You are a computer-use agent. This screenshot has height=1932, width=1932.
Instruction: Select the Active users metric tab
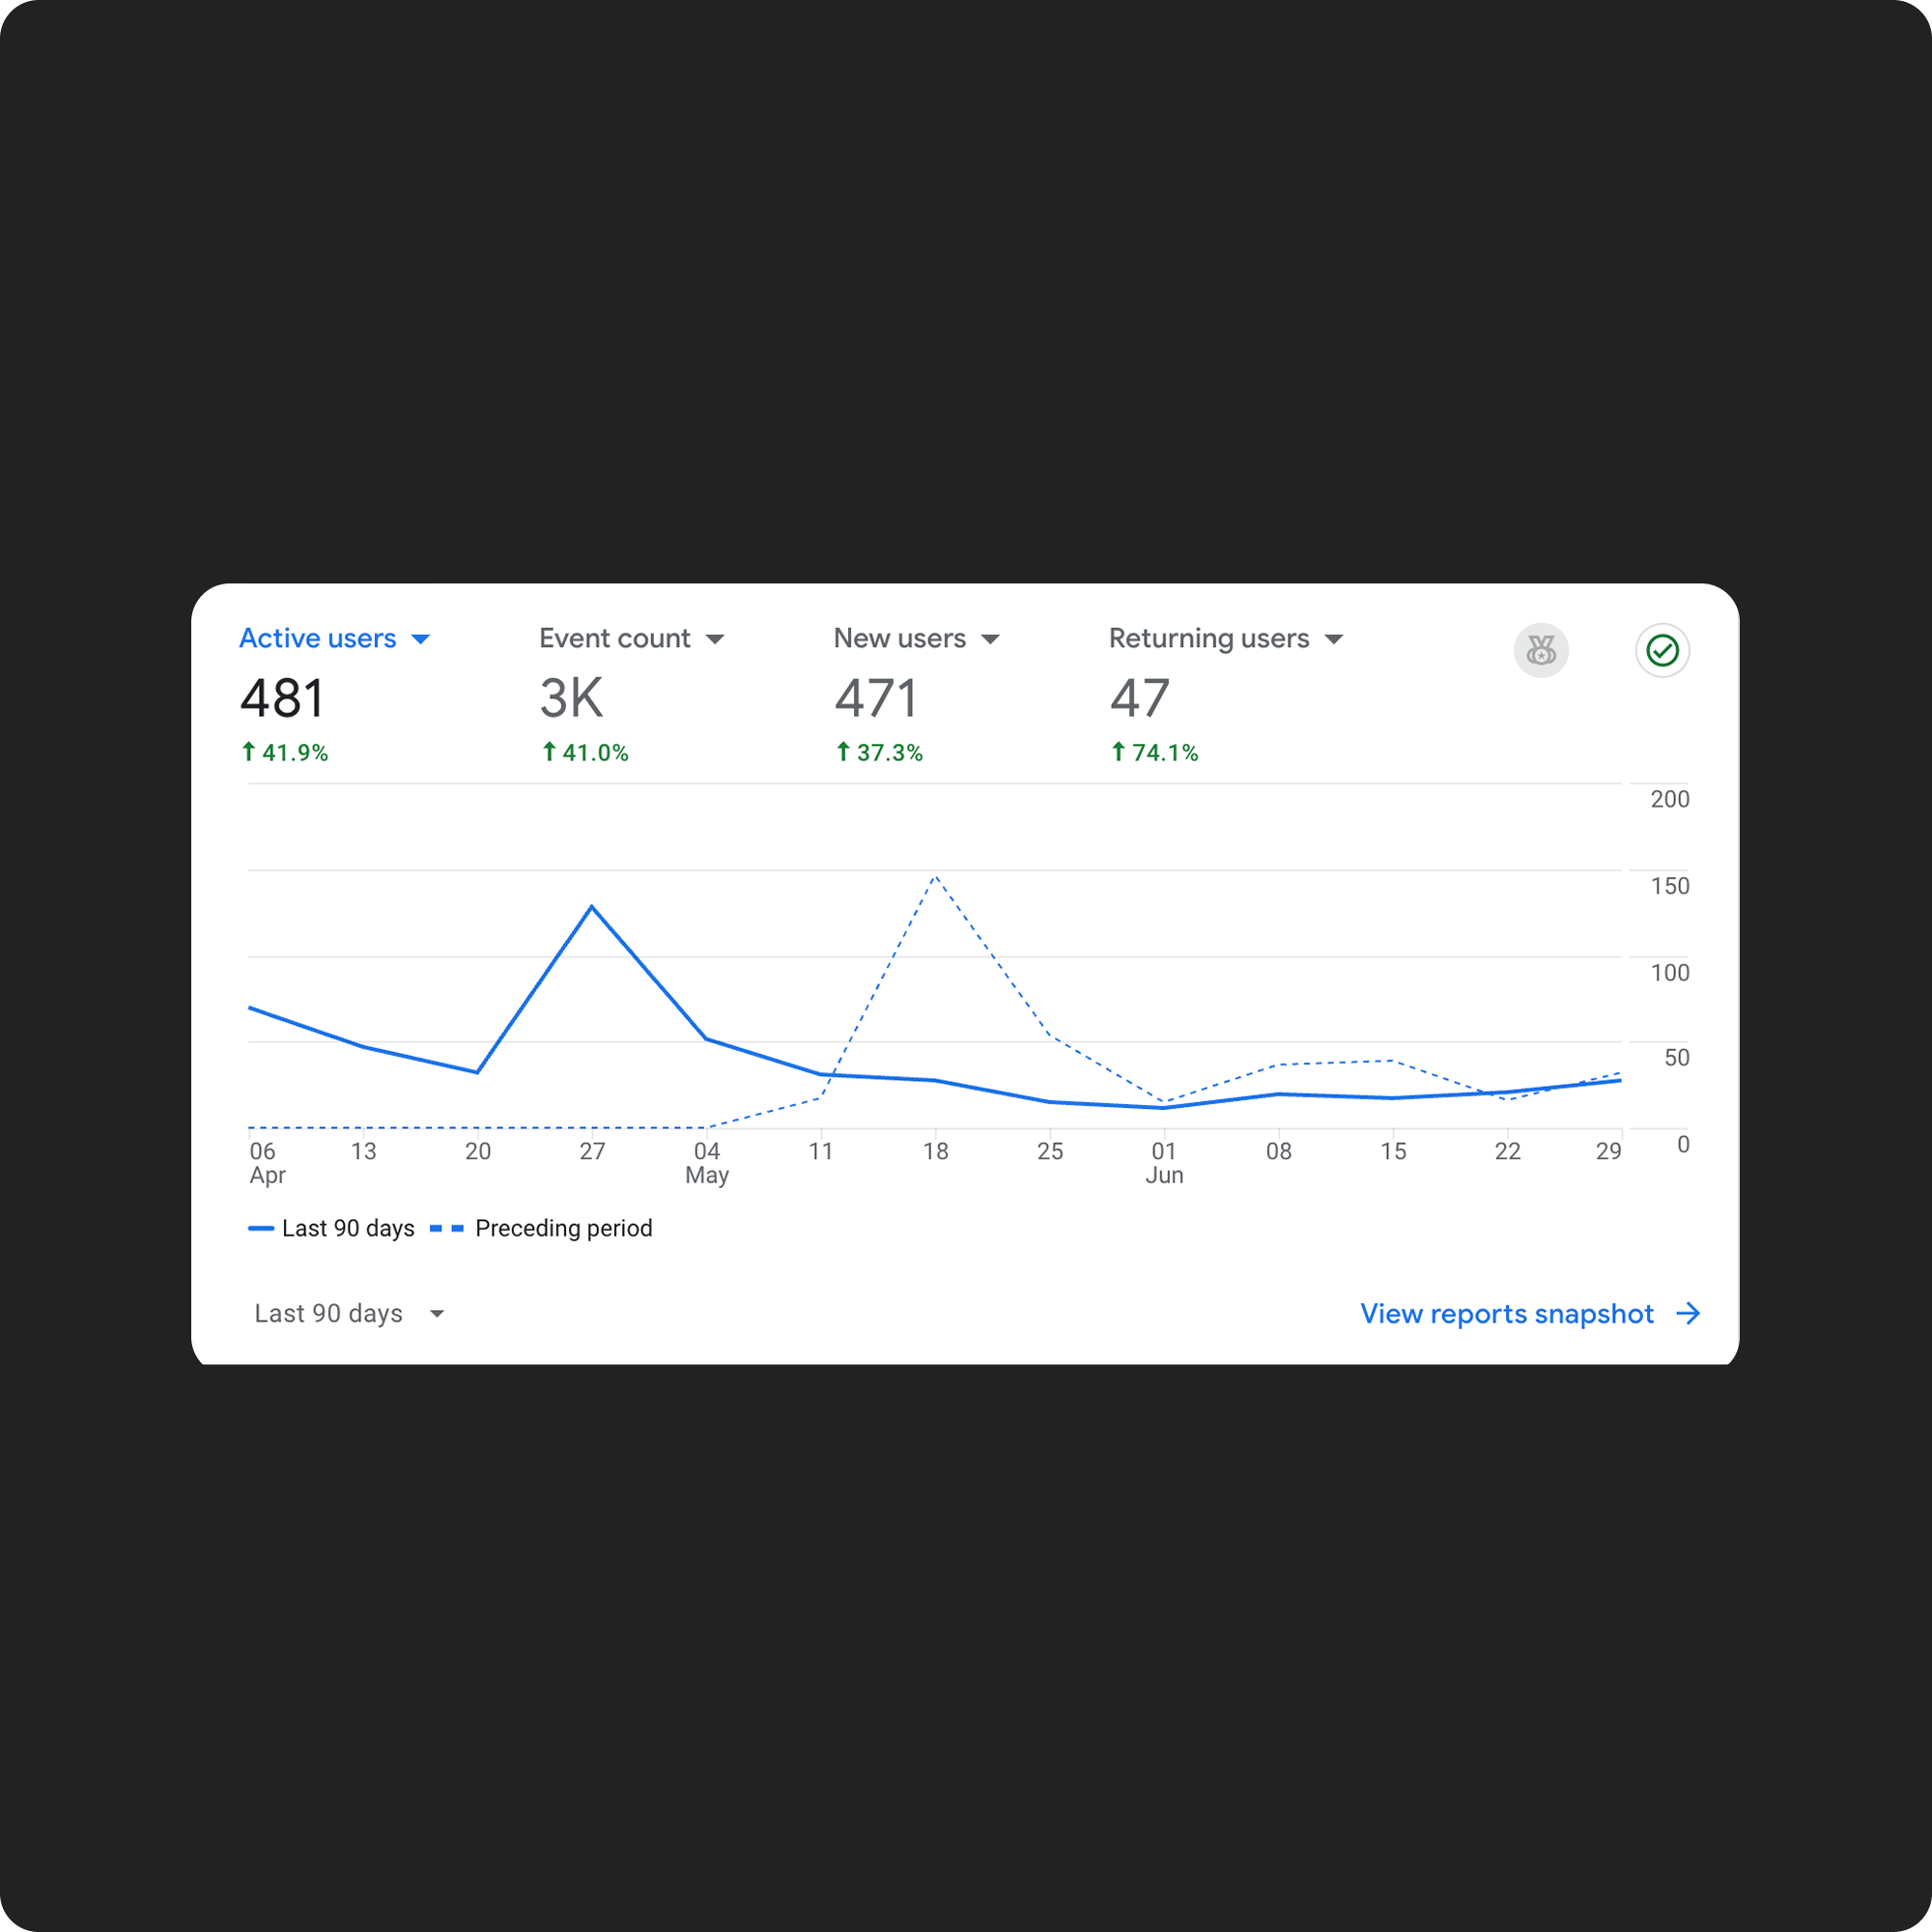pyautogui.click(x=318, y=638)
